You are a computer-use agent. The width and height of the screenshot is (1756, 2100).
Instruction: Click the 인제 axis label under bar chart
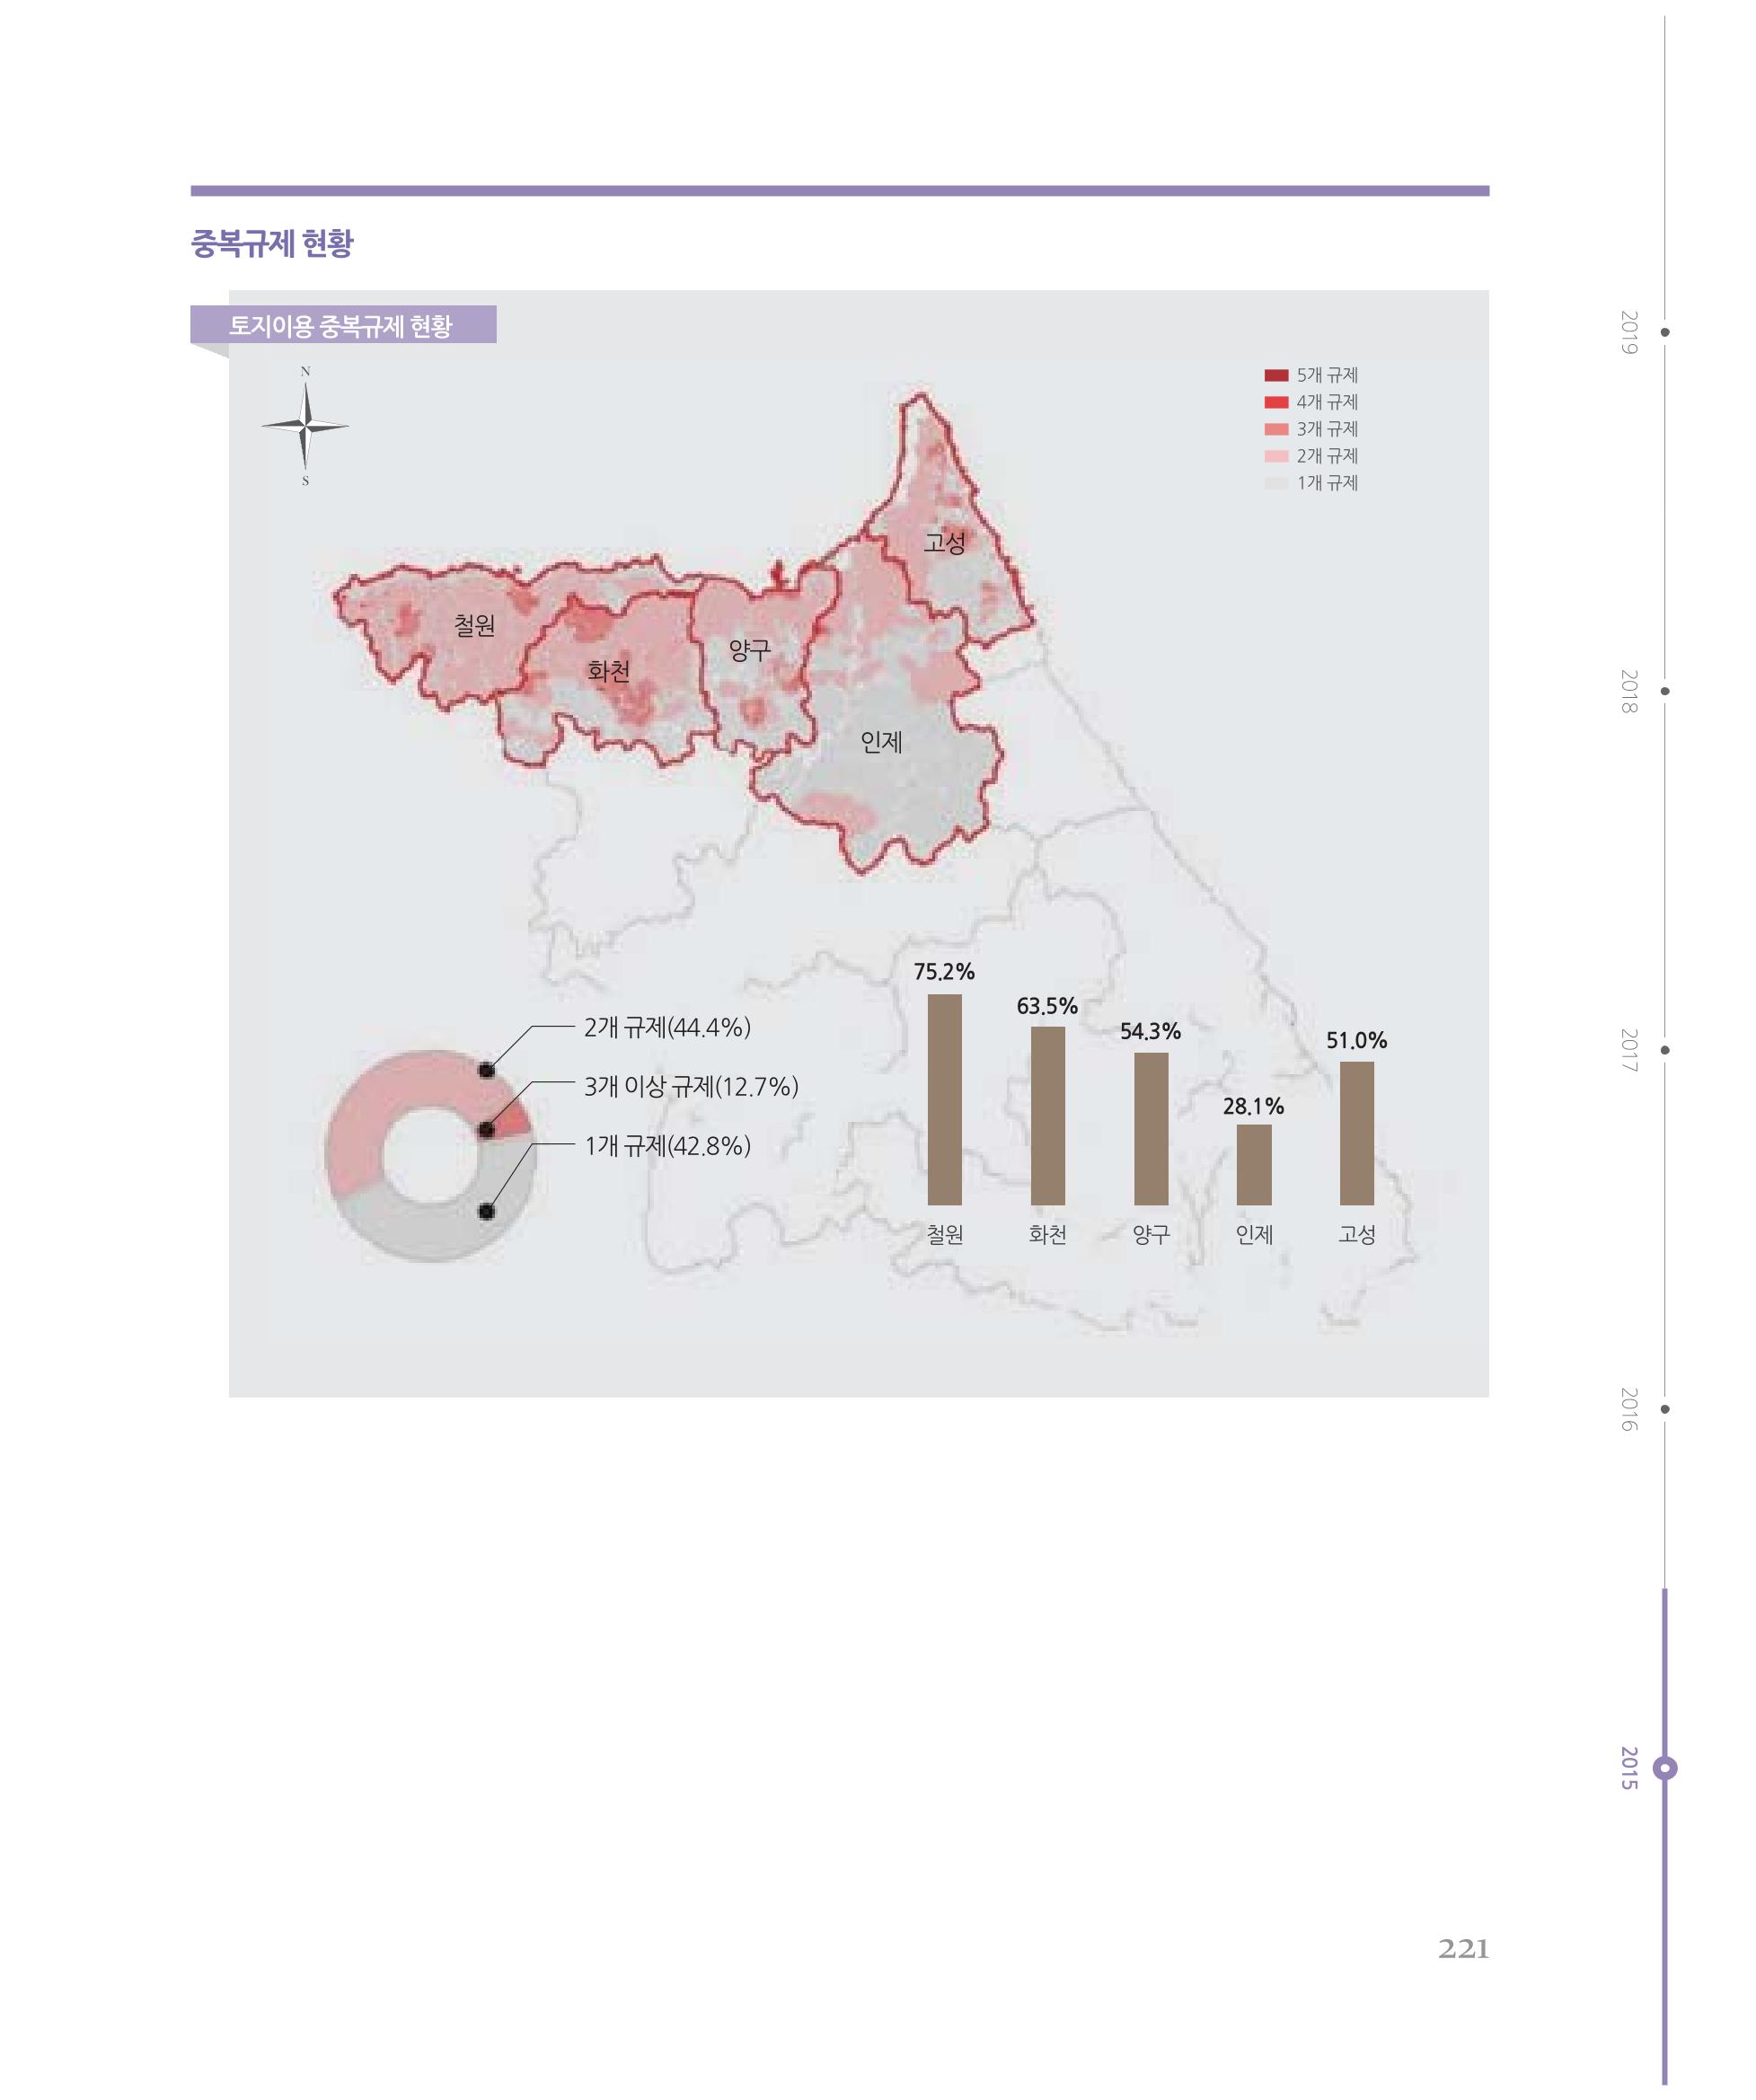pos(1254,1235)
